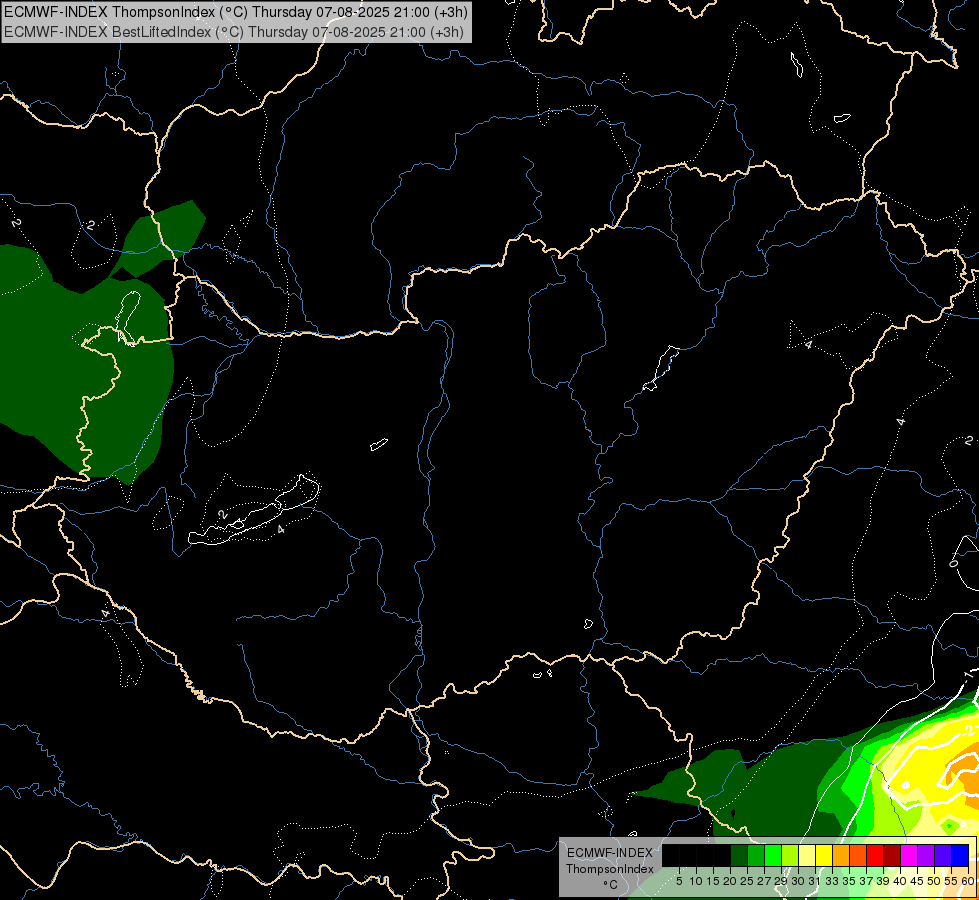Click the dark green 20–25 legend swatch
The image size is (979, 900).
(739, 855)
